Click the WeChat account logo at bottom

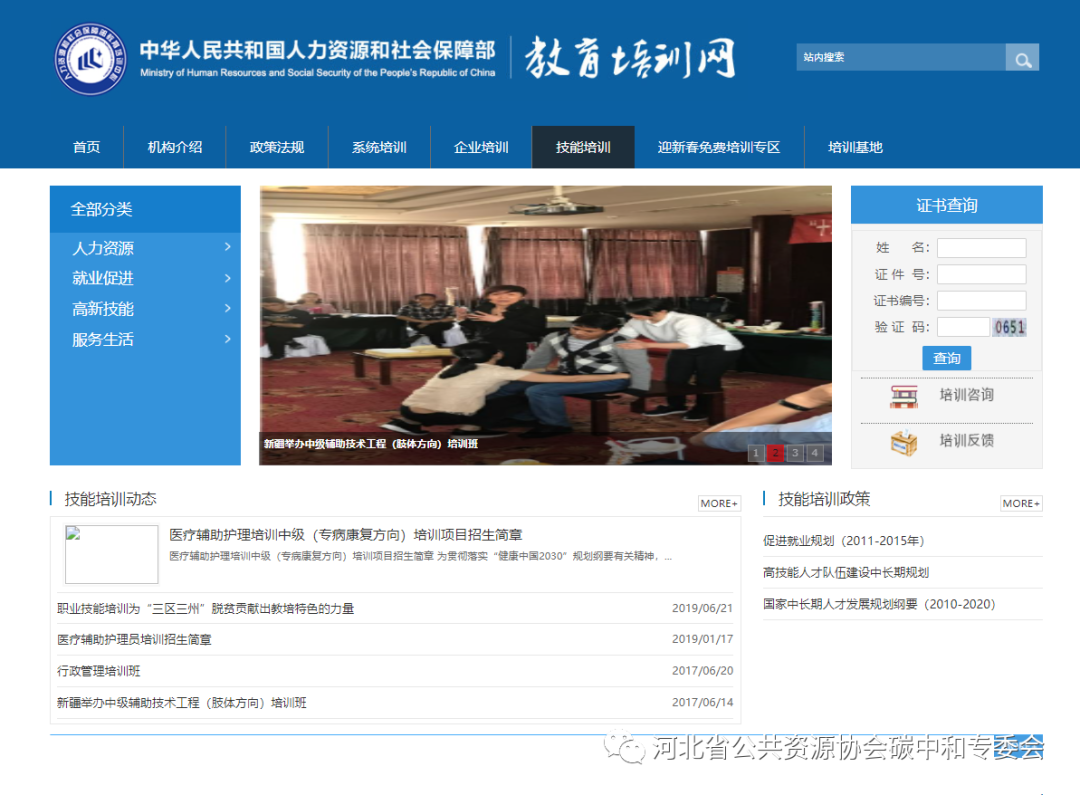(x=625, y=748)
